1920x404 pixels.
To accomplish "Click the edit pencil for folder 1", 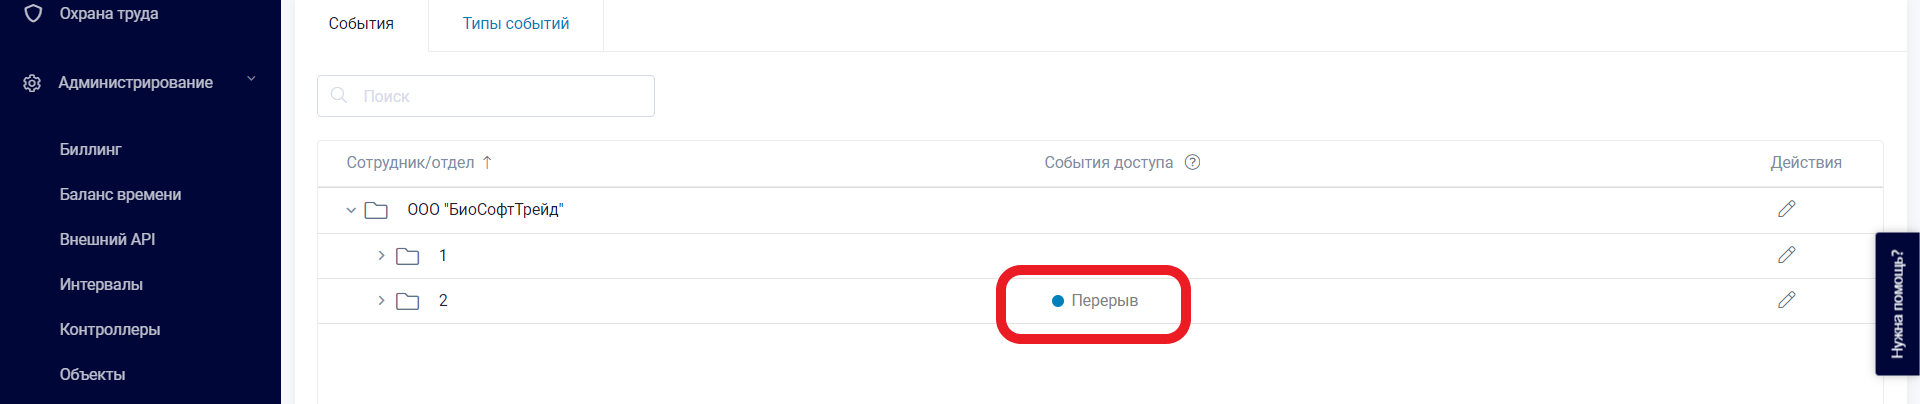I will (1786, 255).
